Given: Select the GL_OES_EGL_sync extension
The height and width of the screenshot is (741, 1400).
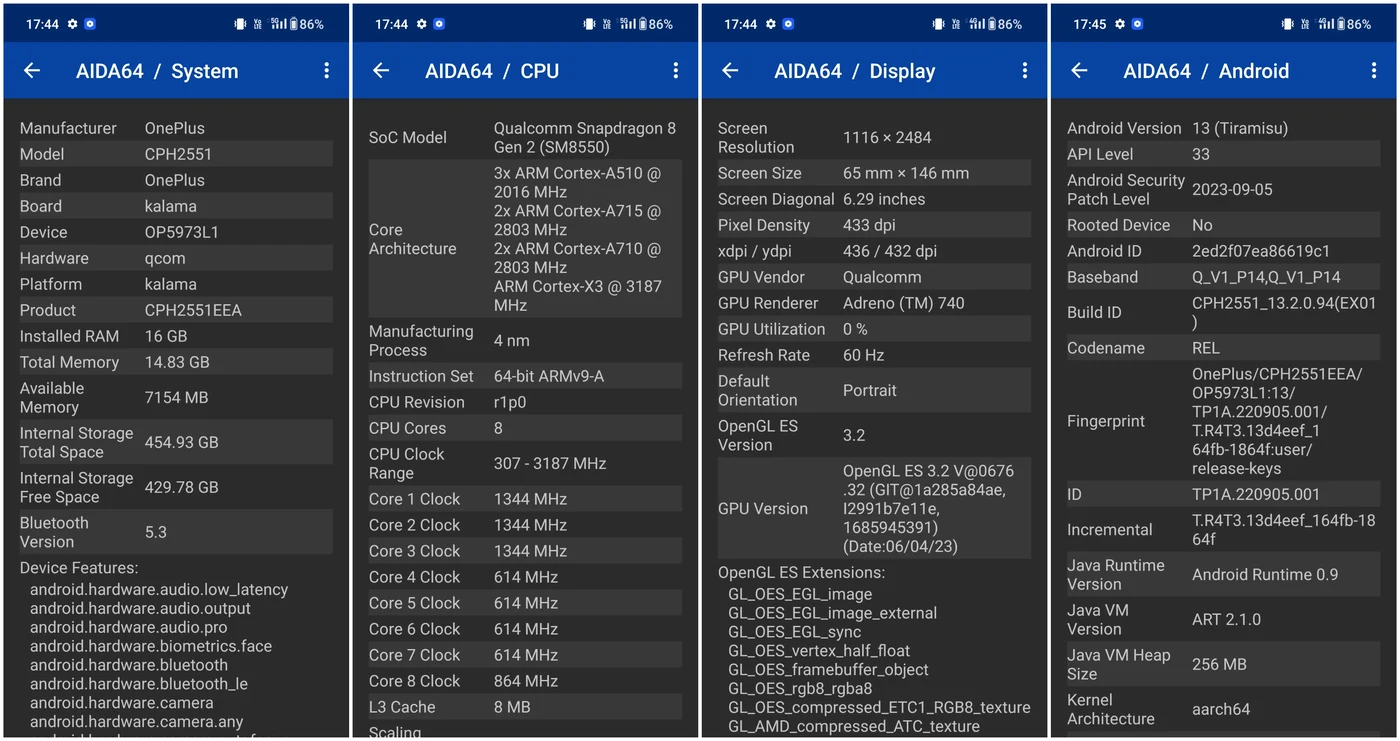Looking at the screenshot, I should tap(794, 632).
